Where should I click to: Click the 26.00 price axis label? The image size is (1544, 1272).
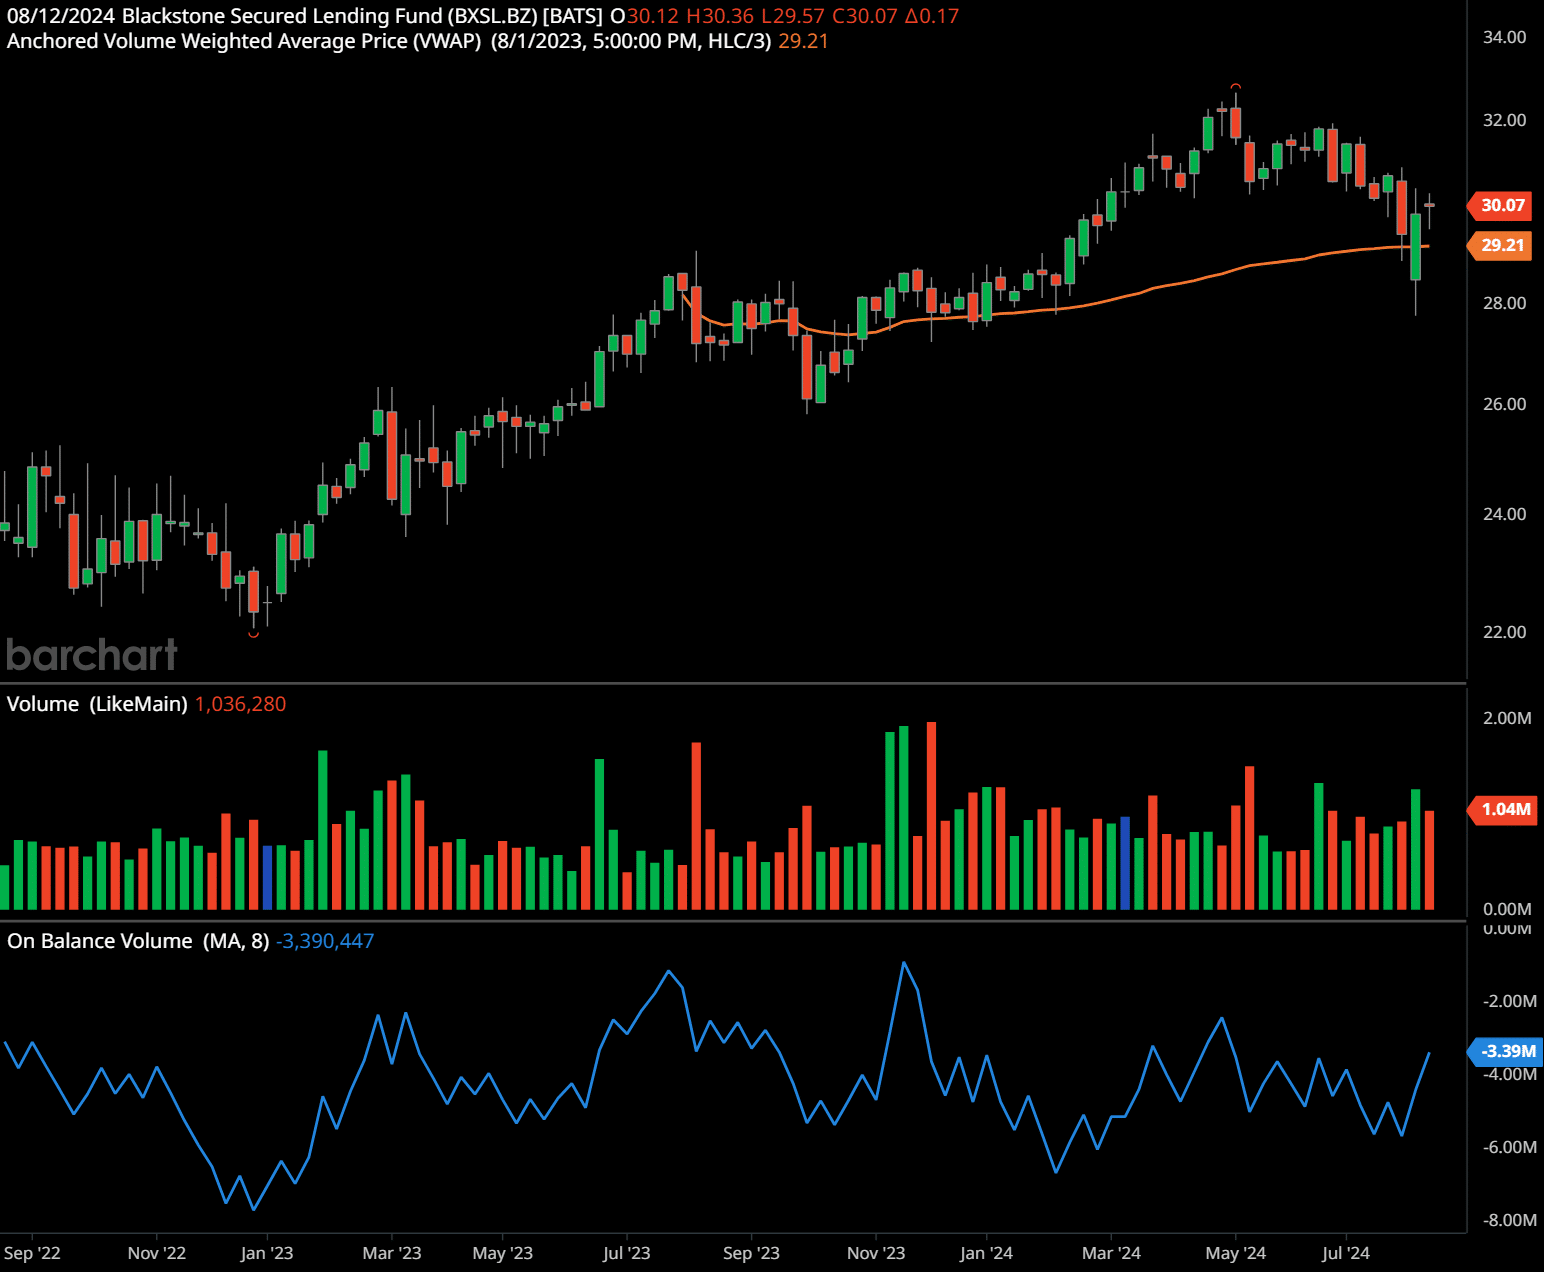click(x=1504, y=404)
